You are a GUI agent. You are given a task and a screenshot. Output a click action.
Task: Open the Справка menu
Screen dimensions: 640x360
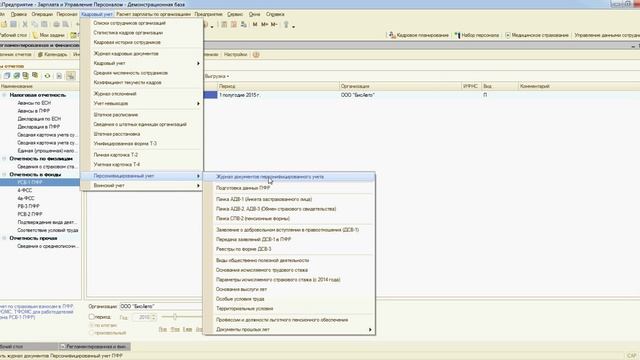275,14
